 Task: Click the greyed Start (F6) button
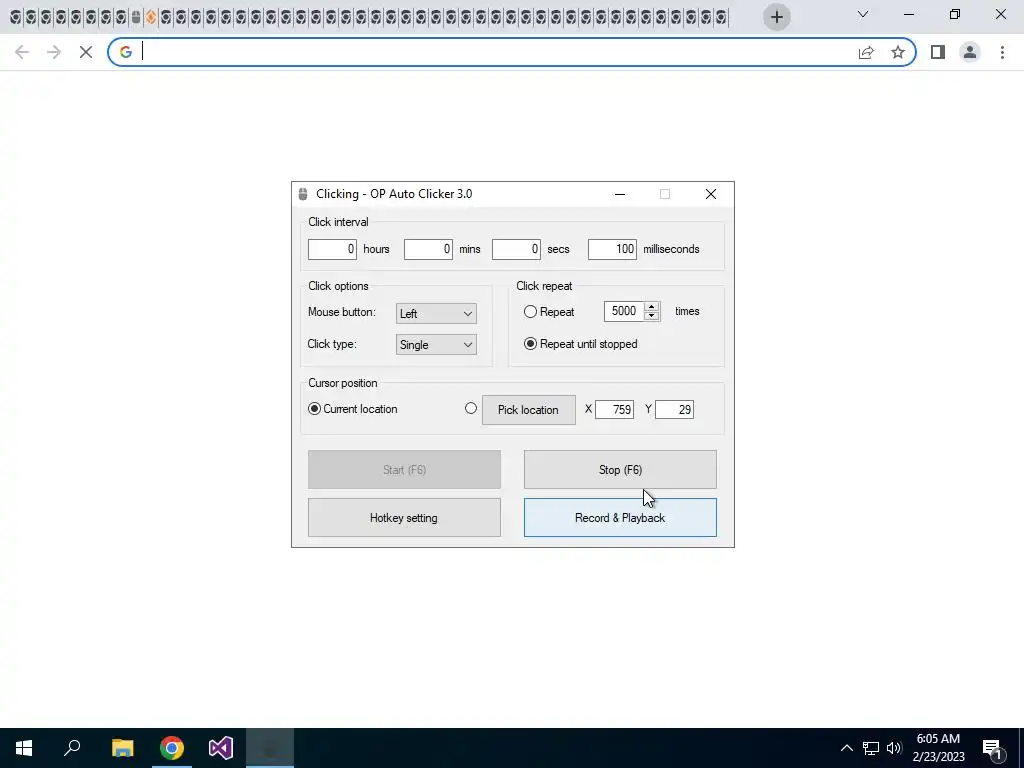point(404,470)
